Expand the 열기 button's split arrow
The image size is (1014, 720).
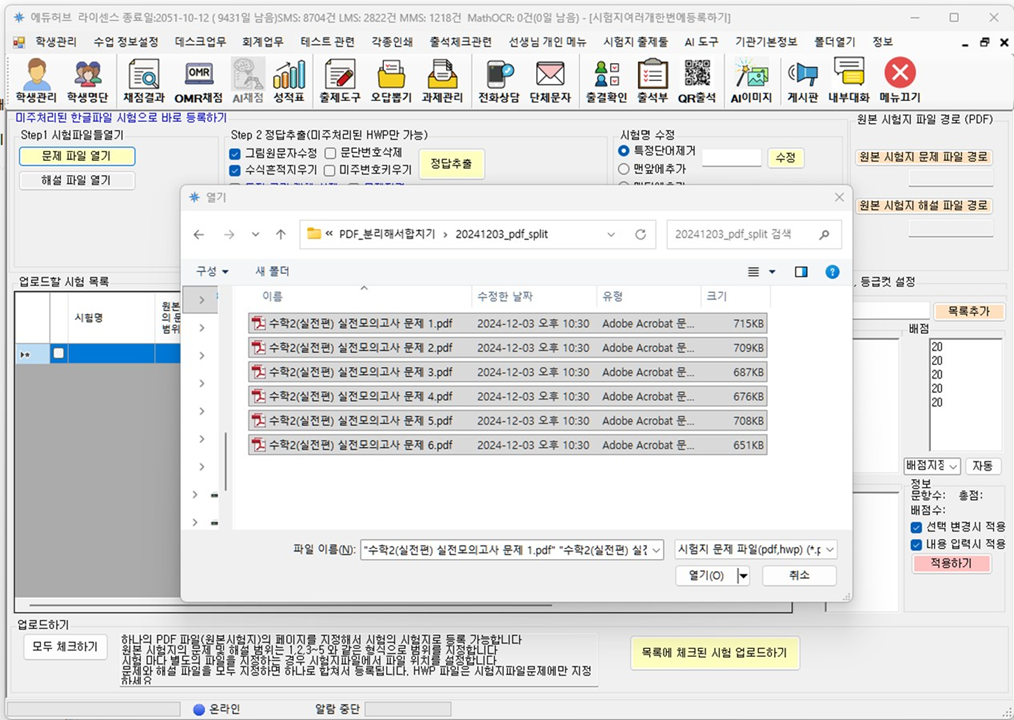click(x=742, y=575)
